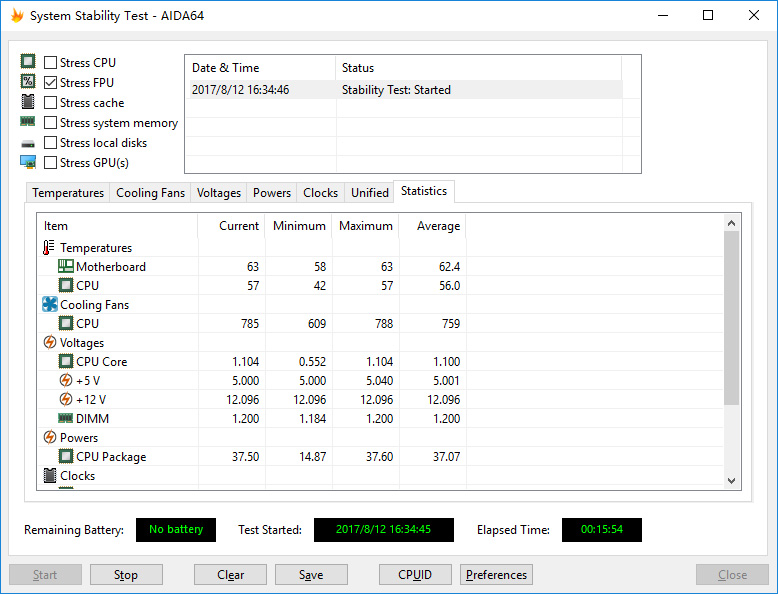
Task: Open the CPUID panel button
Action: [415, 575]
